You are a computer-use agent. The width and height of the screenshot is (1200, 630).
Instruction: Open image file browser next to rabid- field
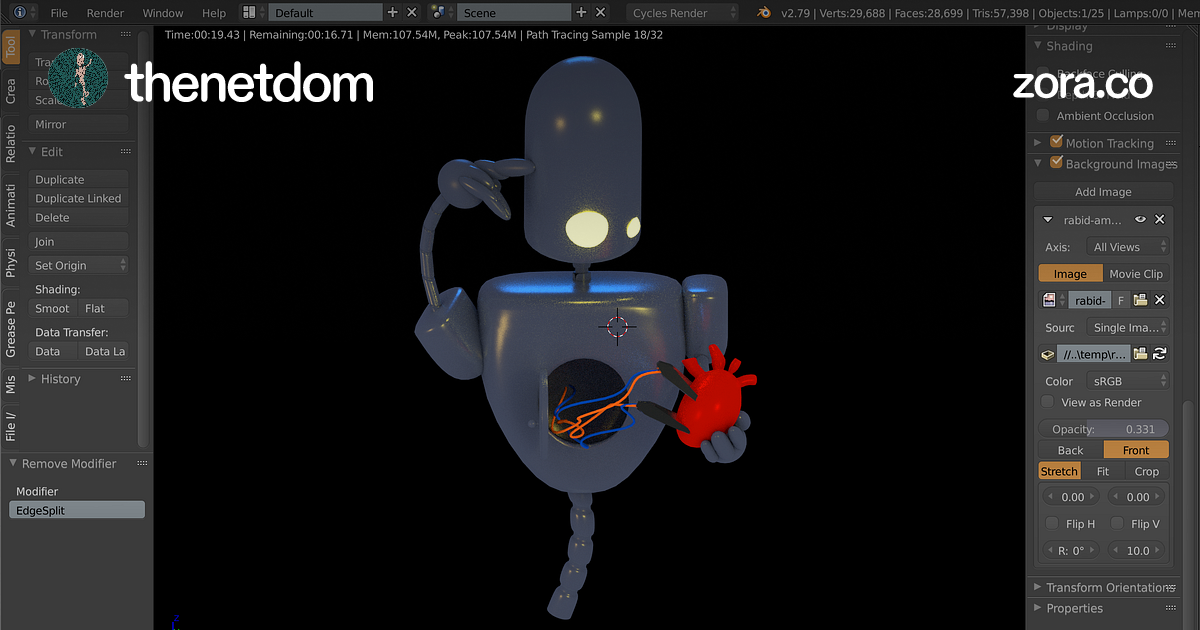1140,300
